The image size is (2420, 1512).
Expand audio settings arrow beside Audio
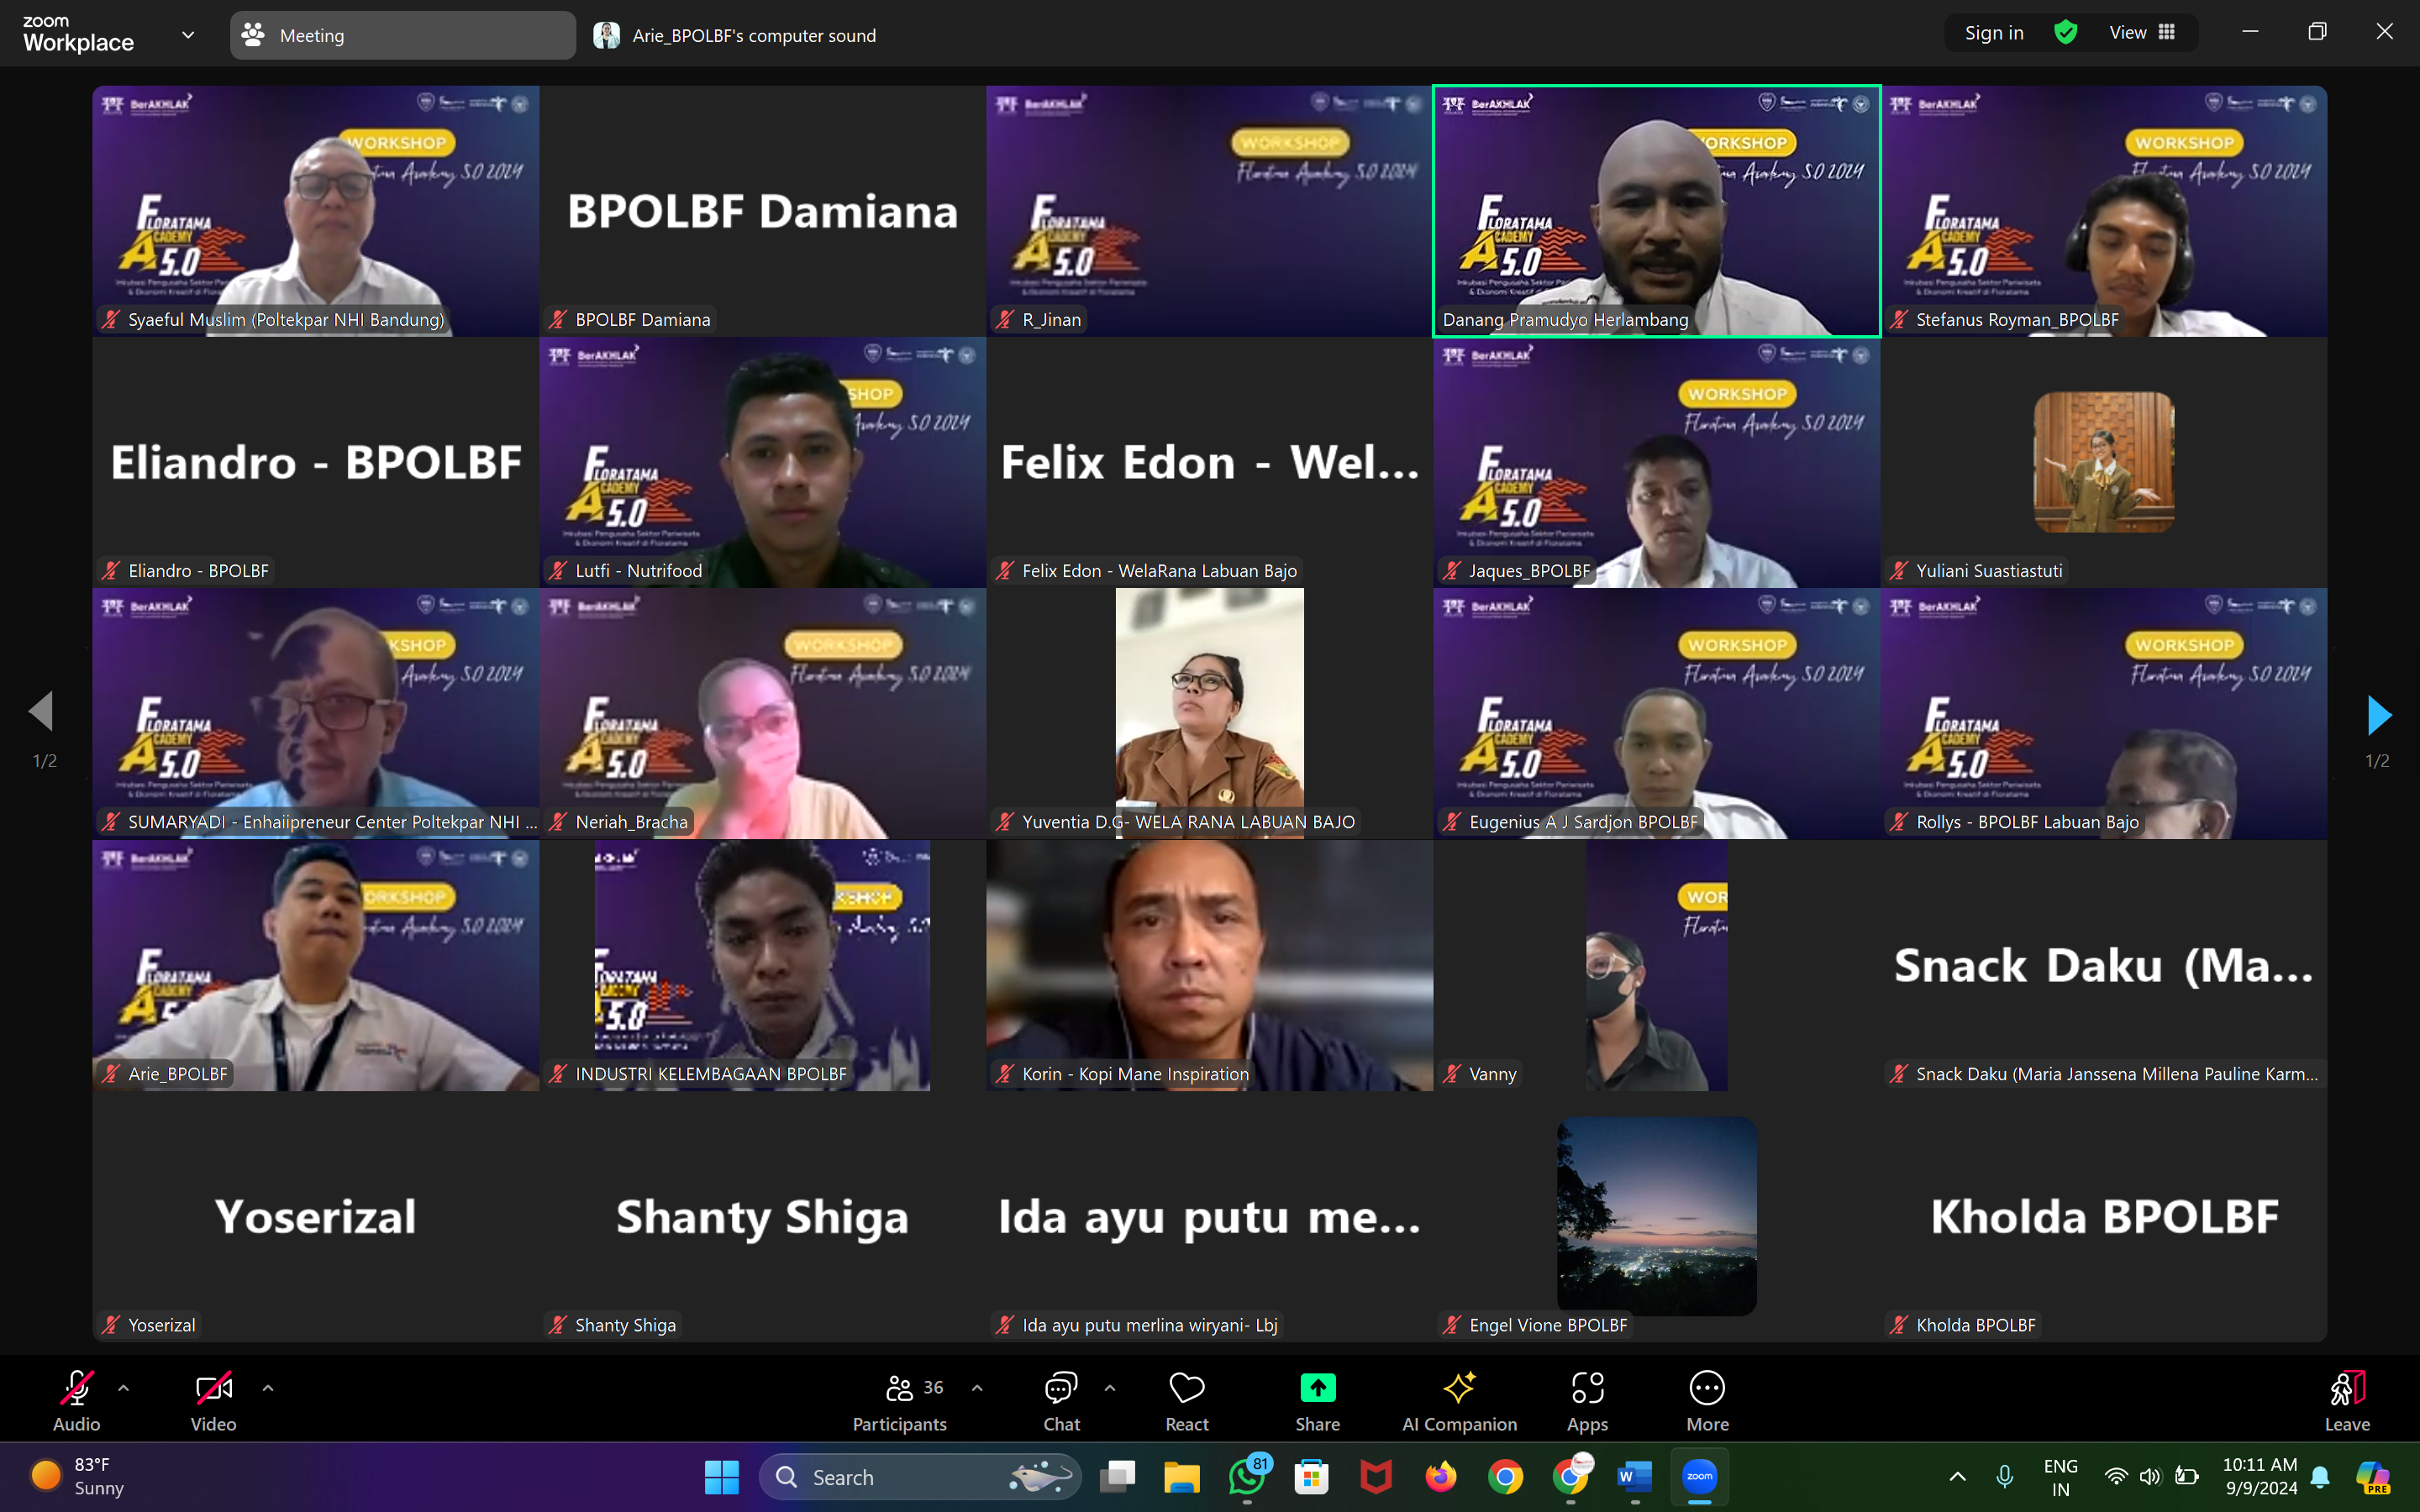(123, 1388)
